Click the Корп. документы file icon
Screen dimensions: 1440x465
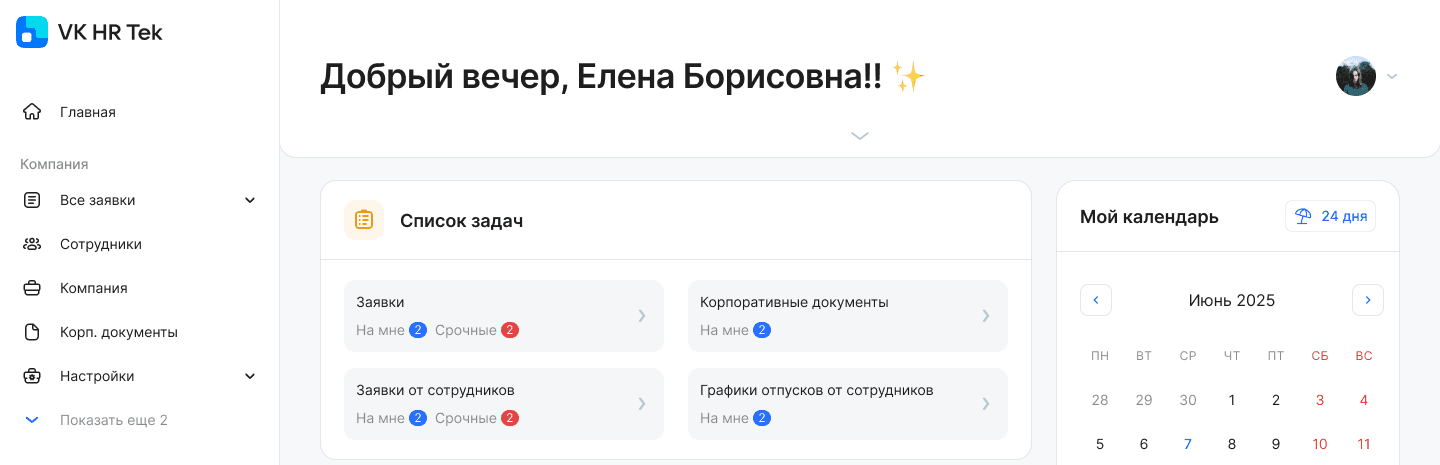coord(32,332)
